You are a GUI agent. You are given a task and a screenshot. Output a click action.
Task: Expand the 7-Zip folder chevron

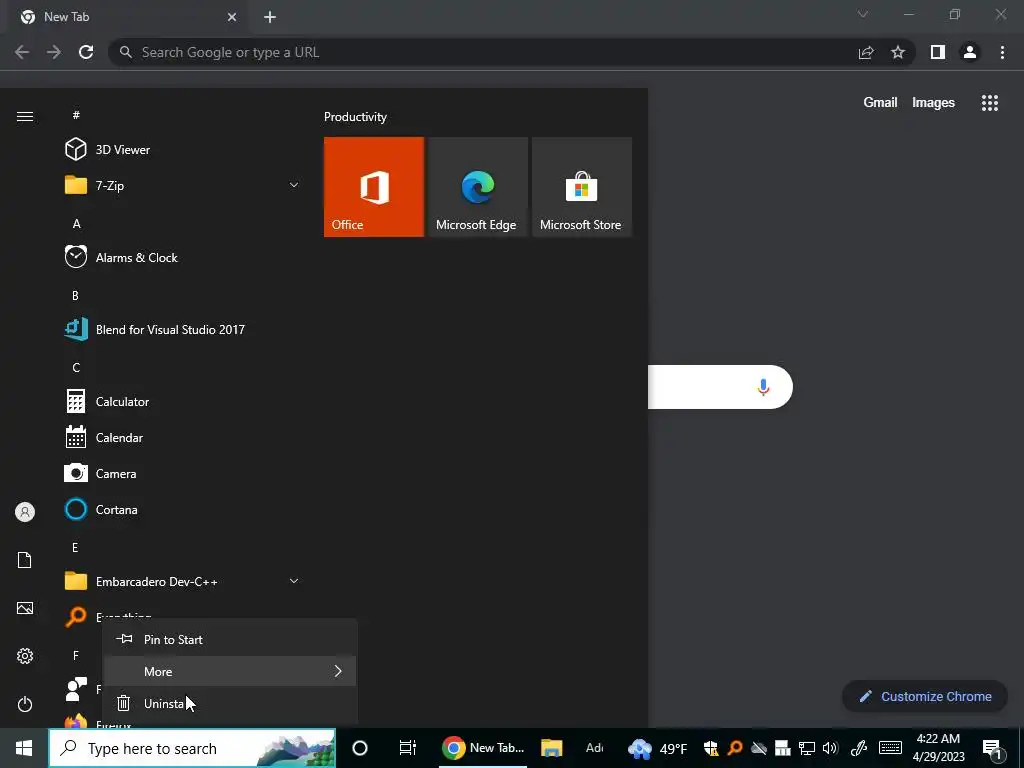(294, 185)
